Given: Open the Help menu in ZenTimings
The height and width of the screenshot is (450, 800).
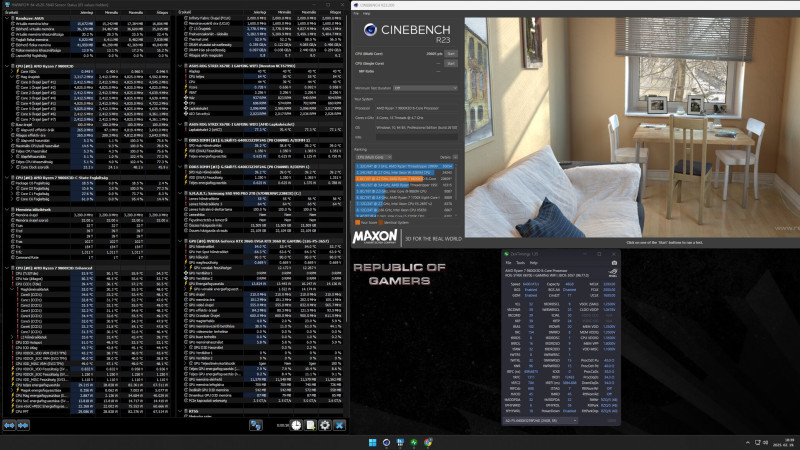Looking at the screenshot, I should point(533,263).
